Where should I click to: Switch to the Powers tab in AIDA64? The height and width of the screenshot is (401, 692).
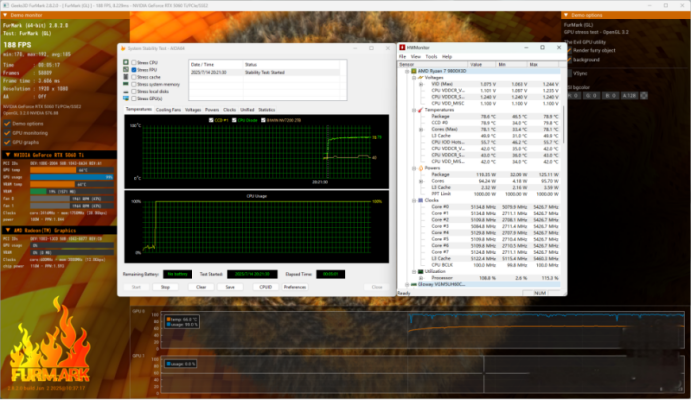[212, 109]
